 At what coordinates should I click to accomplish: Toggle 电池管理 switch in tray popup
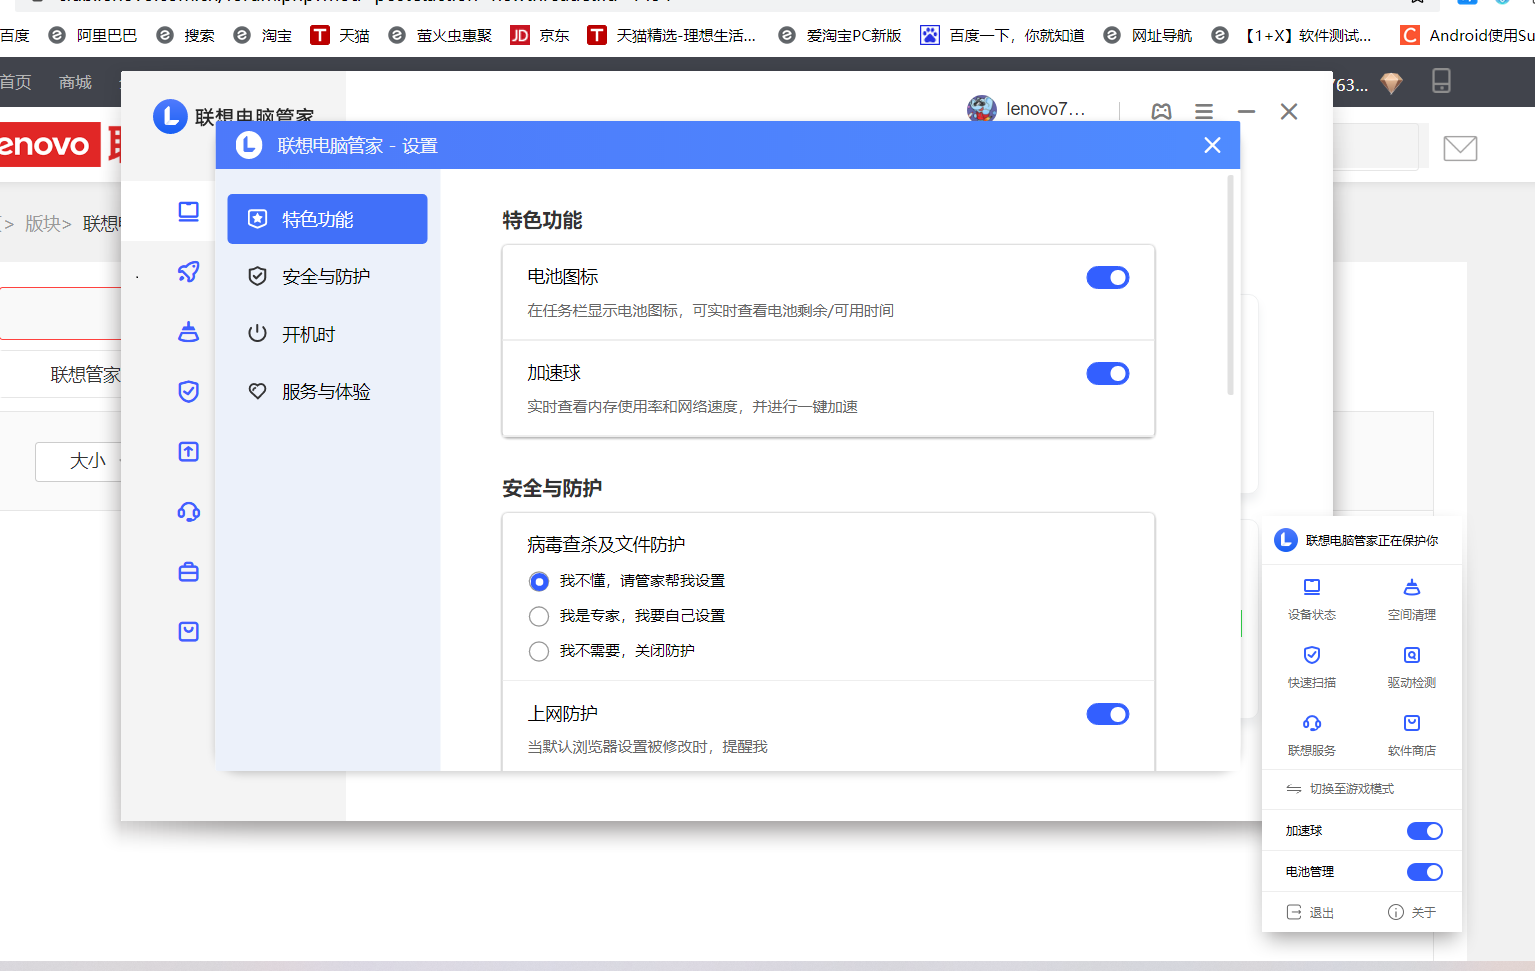1425,872
